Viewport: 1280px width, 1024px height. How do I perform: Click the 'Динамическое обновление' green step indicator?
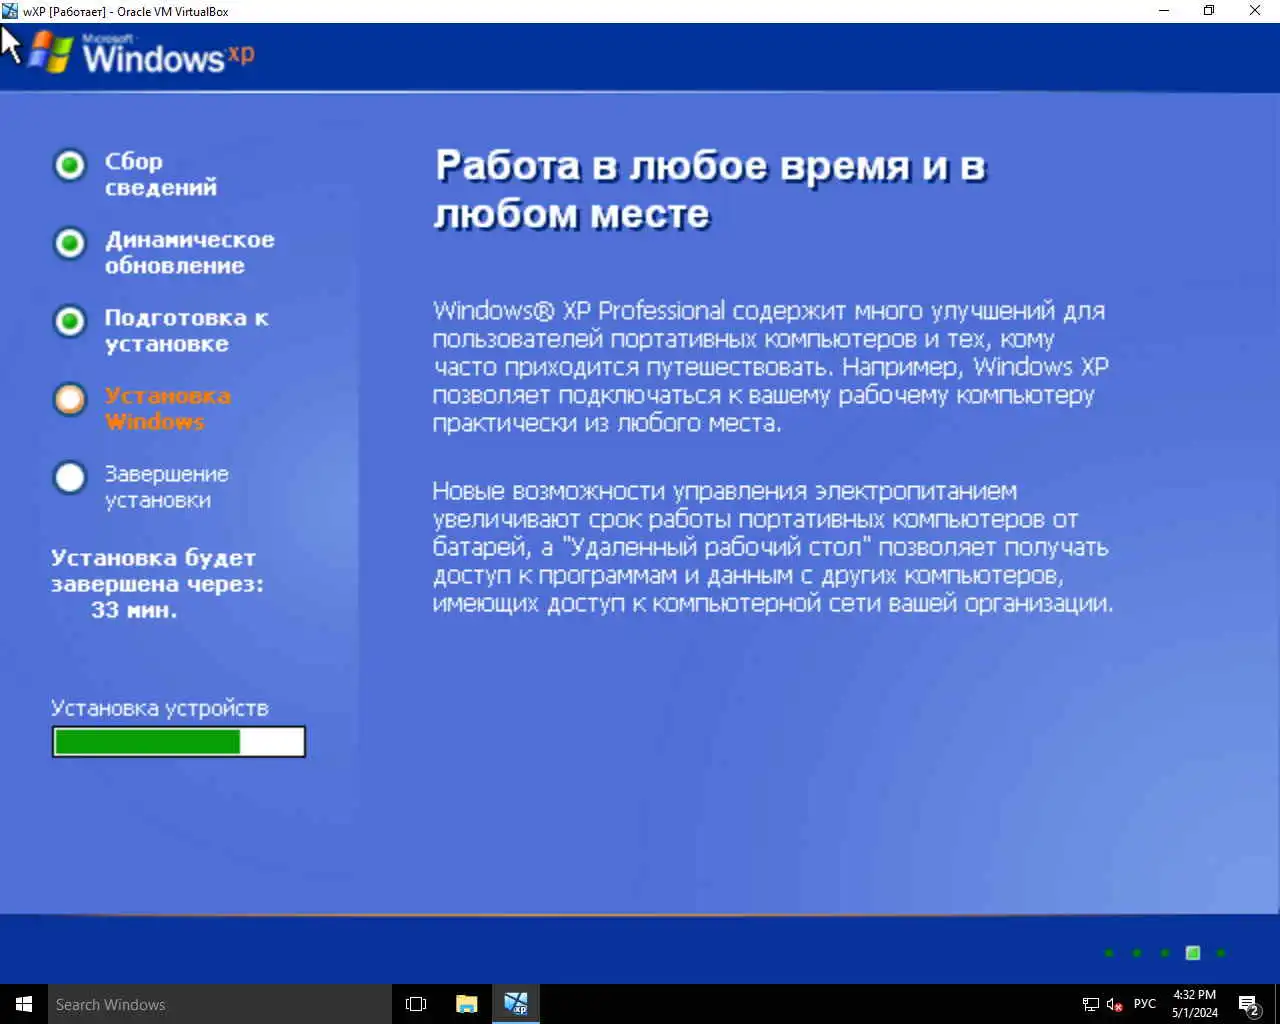(70, 243)
